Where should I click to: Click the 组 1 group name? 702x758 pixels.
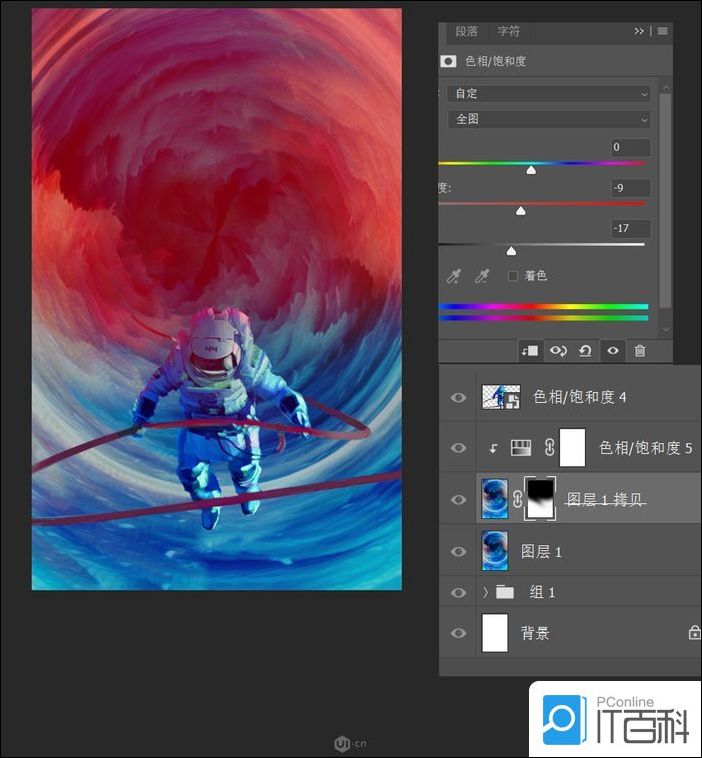click(x=542, y=592)
